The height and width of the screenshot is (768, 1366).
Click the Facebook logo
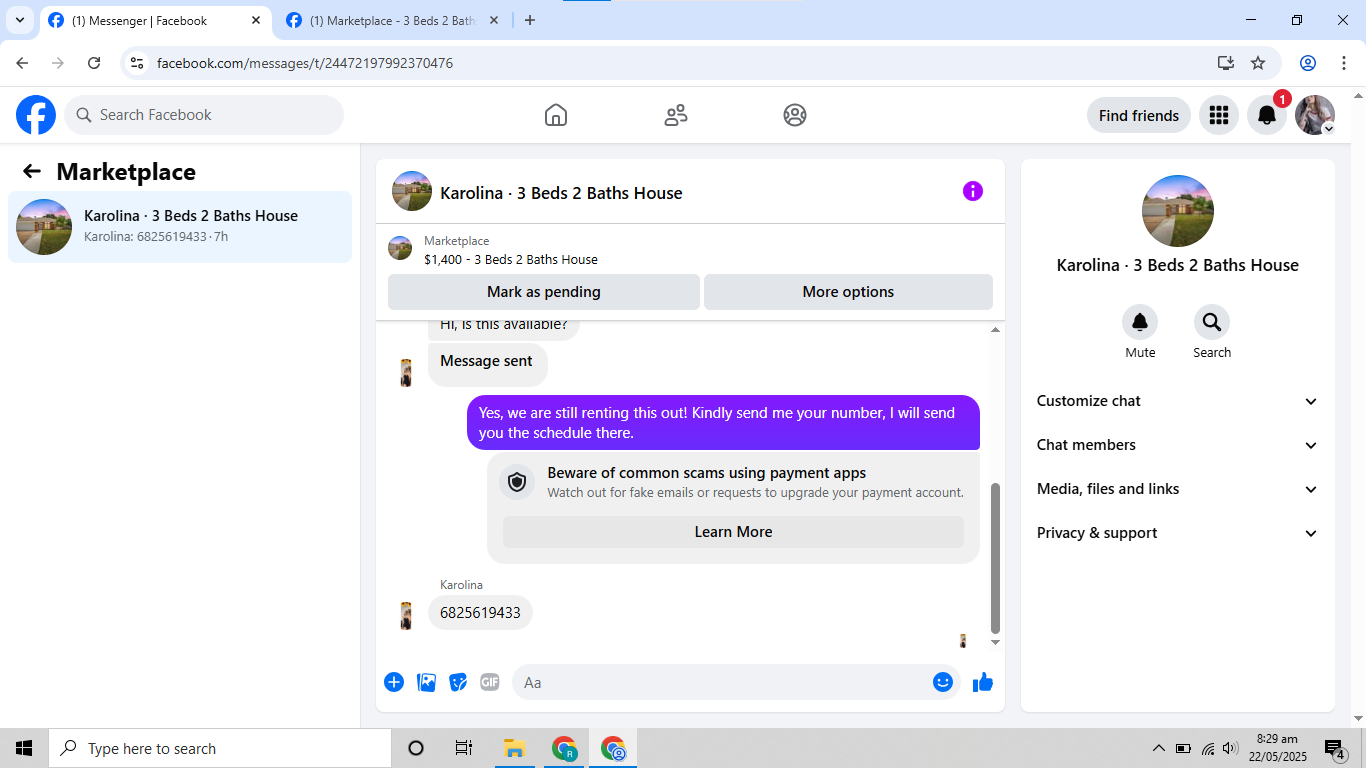click(36, 115)
